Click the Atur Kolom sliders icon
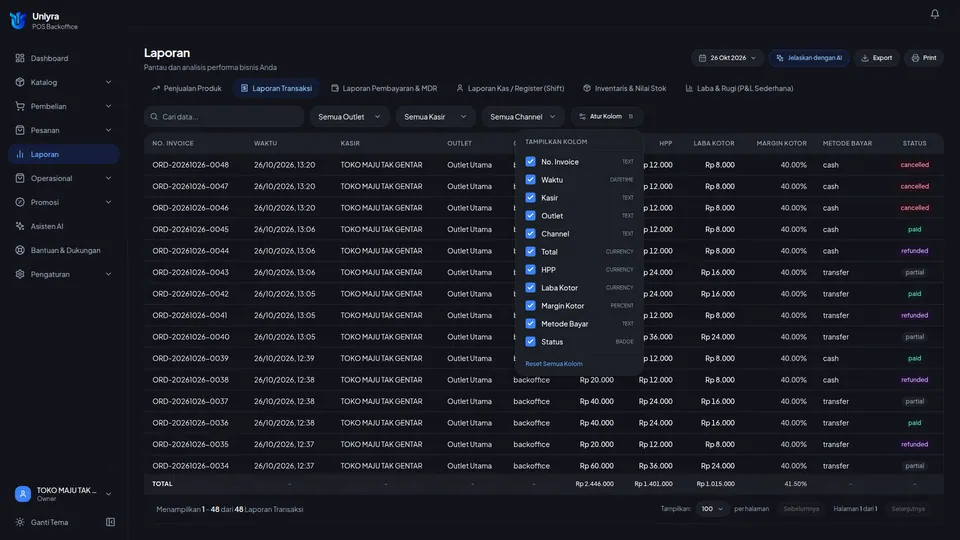The image size is (960, 540). 582,116
